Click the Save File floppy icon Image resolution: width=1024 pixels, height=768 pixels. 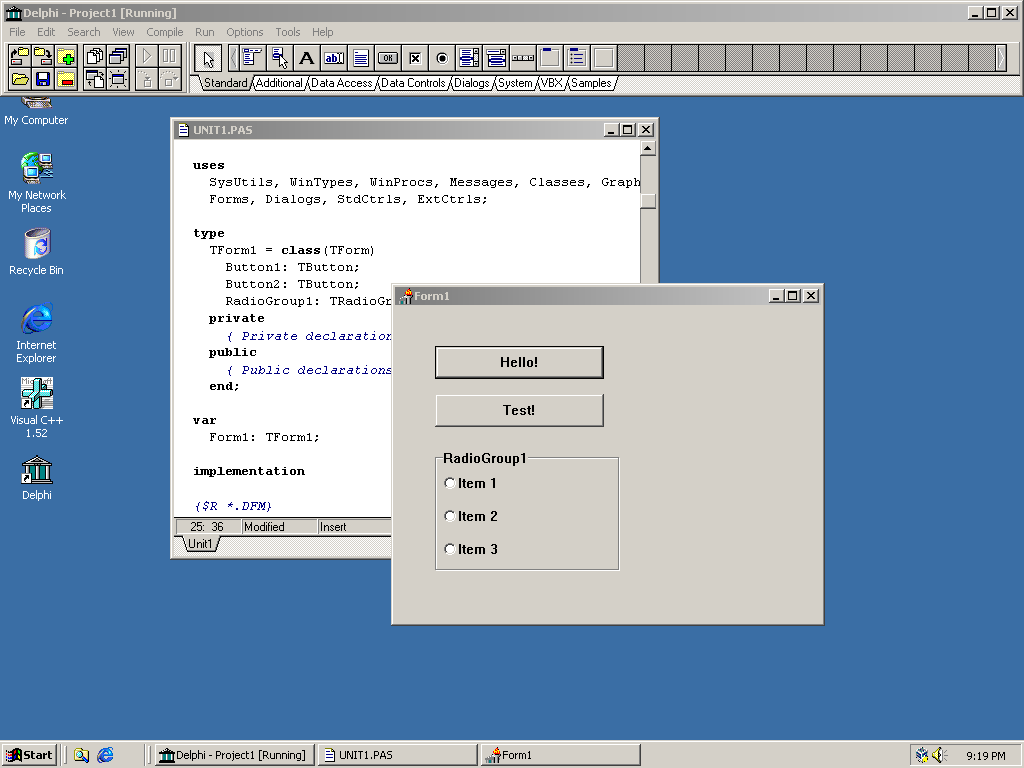[43, 80]
